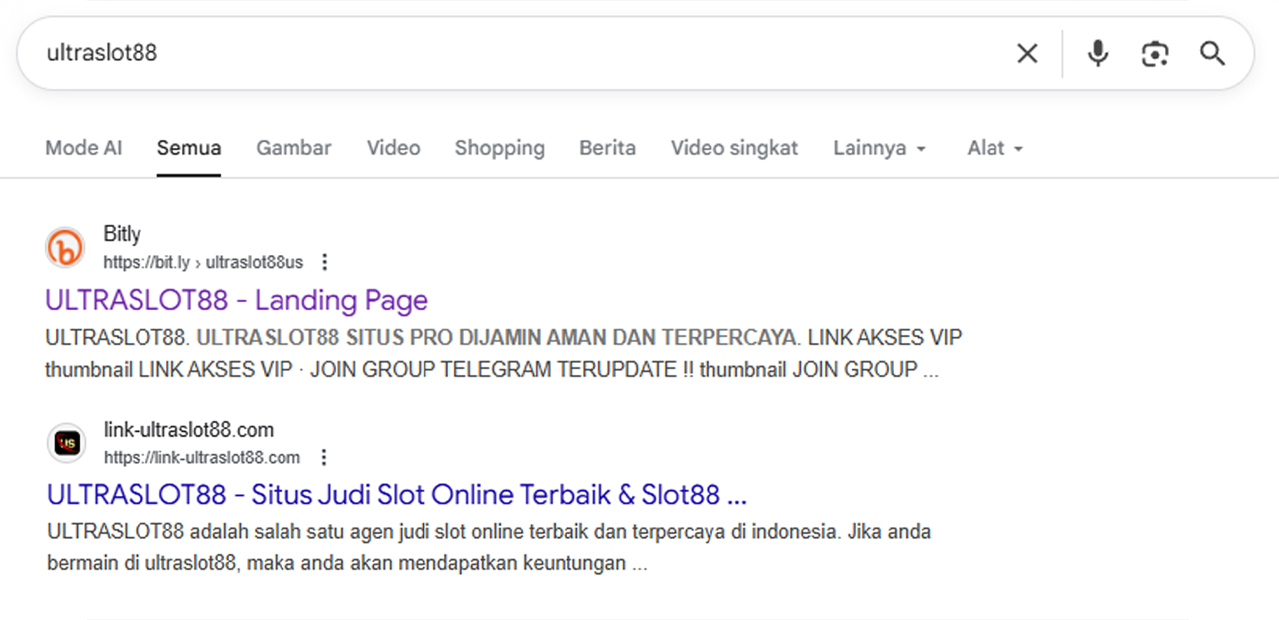1279x620 pixels.
Task: Open the three-dot menu beside the bit.ly URL
Action: (x=324, y=262)
